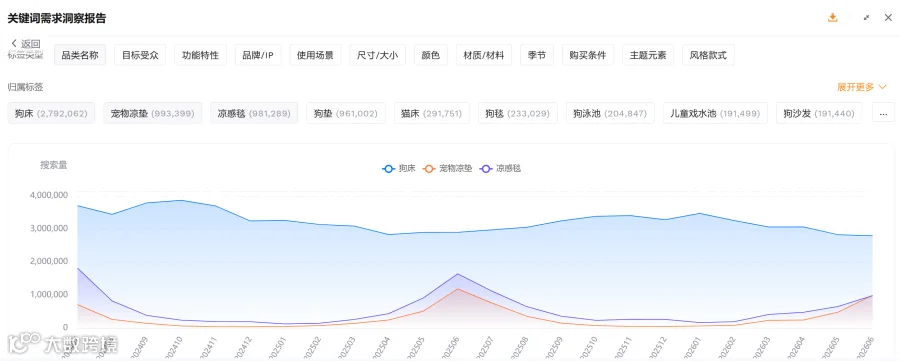Click the fullscreen expand arrows icon
This screenshot has width=900, height=361.
click(x=867, y=18)
